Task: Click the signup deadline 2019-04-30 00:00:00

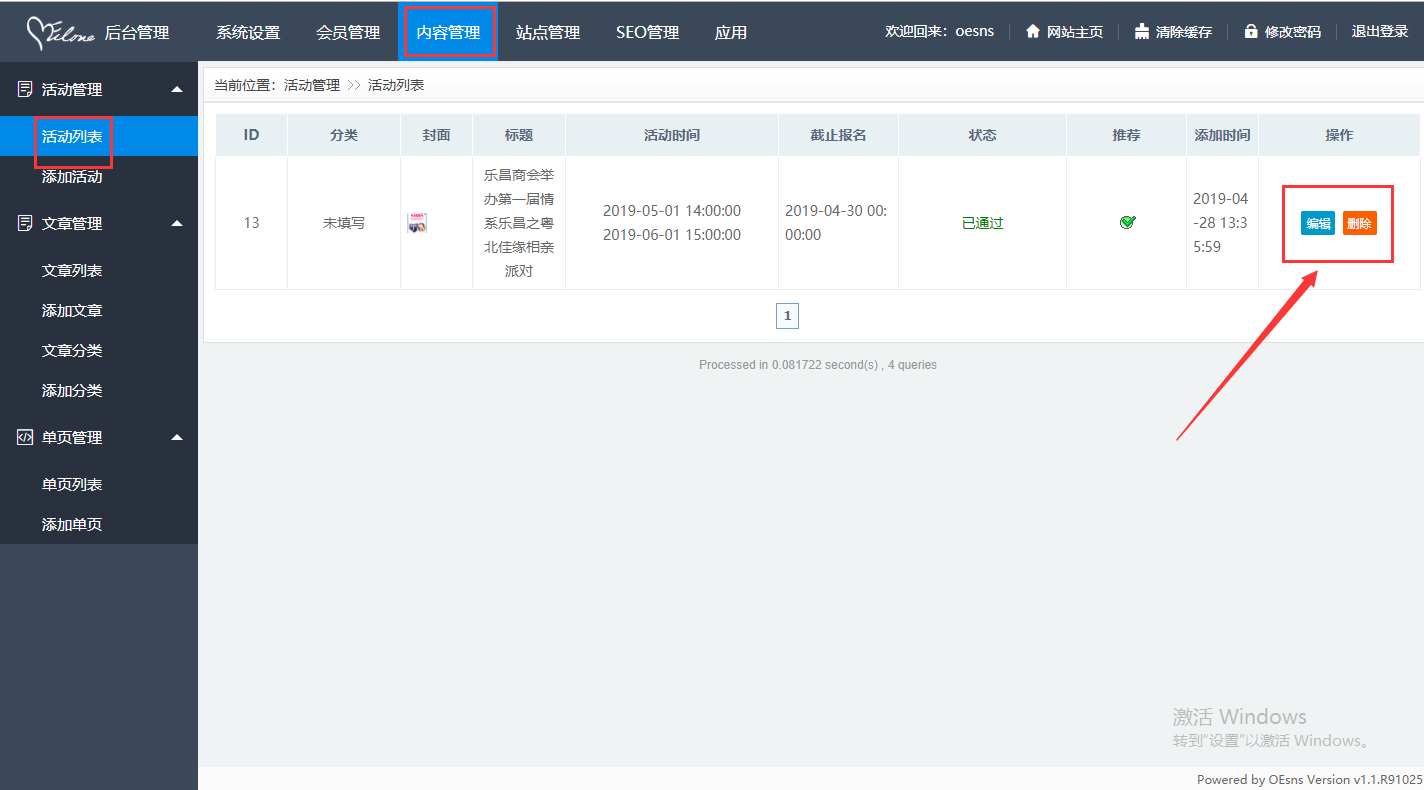Action: coord(838,222)
